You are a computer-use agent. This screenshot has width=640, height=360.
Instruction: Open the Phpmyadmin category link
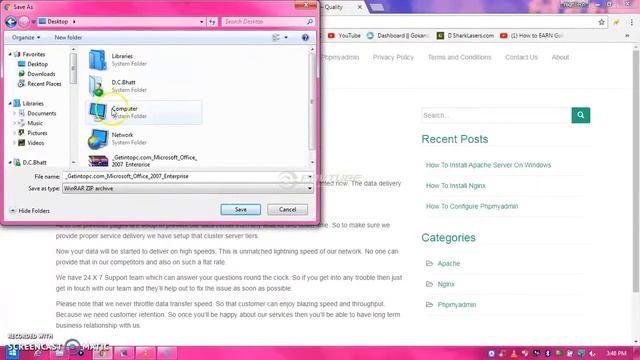[457, 305]
